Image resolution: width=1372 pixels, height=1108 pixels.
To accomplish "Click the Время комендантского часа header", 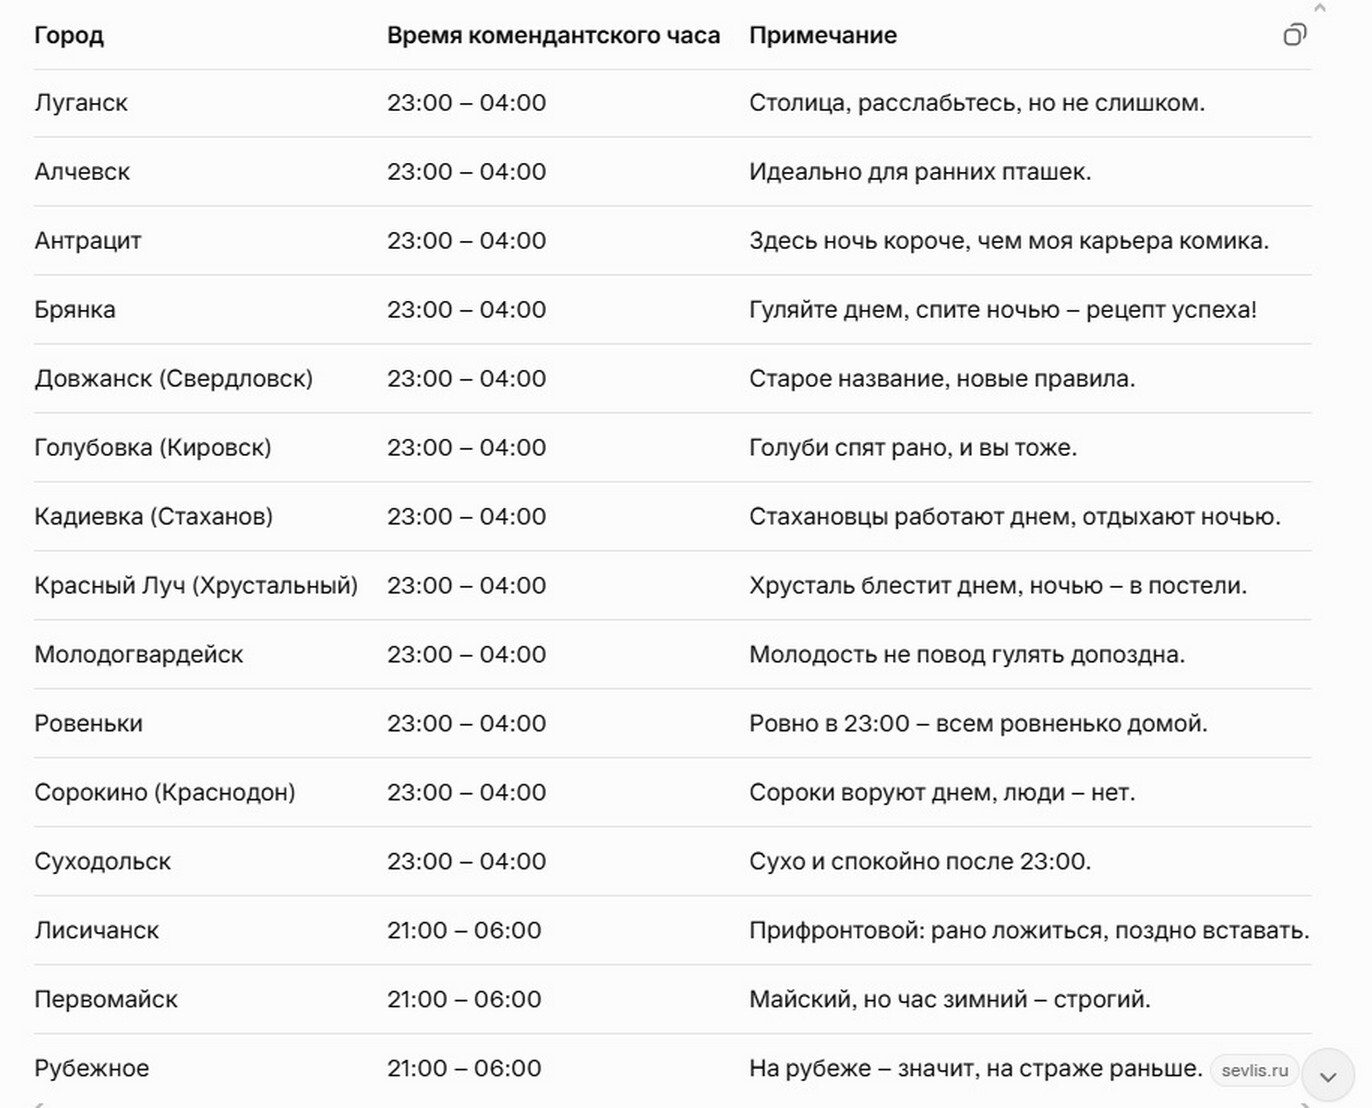I will click(554, 35).
